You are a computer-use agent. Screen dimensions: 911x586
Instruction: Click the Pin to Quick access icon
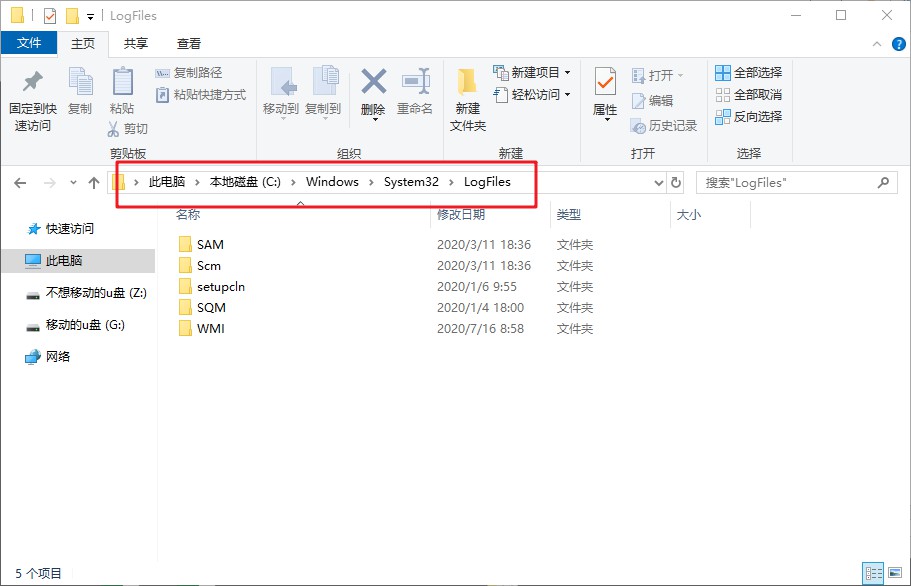(33, 84)
